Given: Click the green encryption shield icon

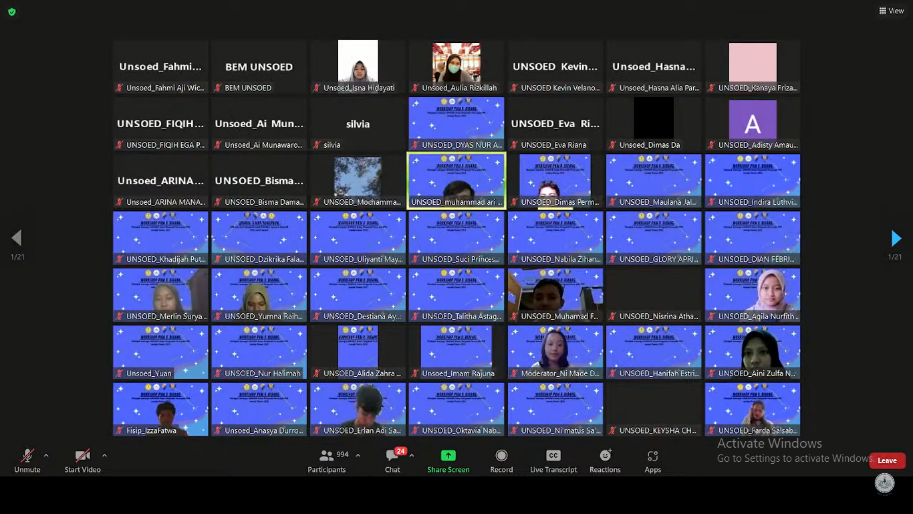Looking at the screenshot, I should pos(12,12).
